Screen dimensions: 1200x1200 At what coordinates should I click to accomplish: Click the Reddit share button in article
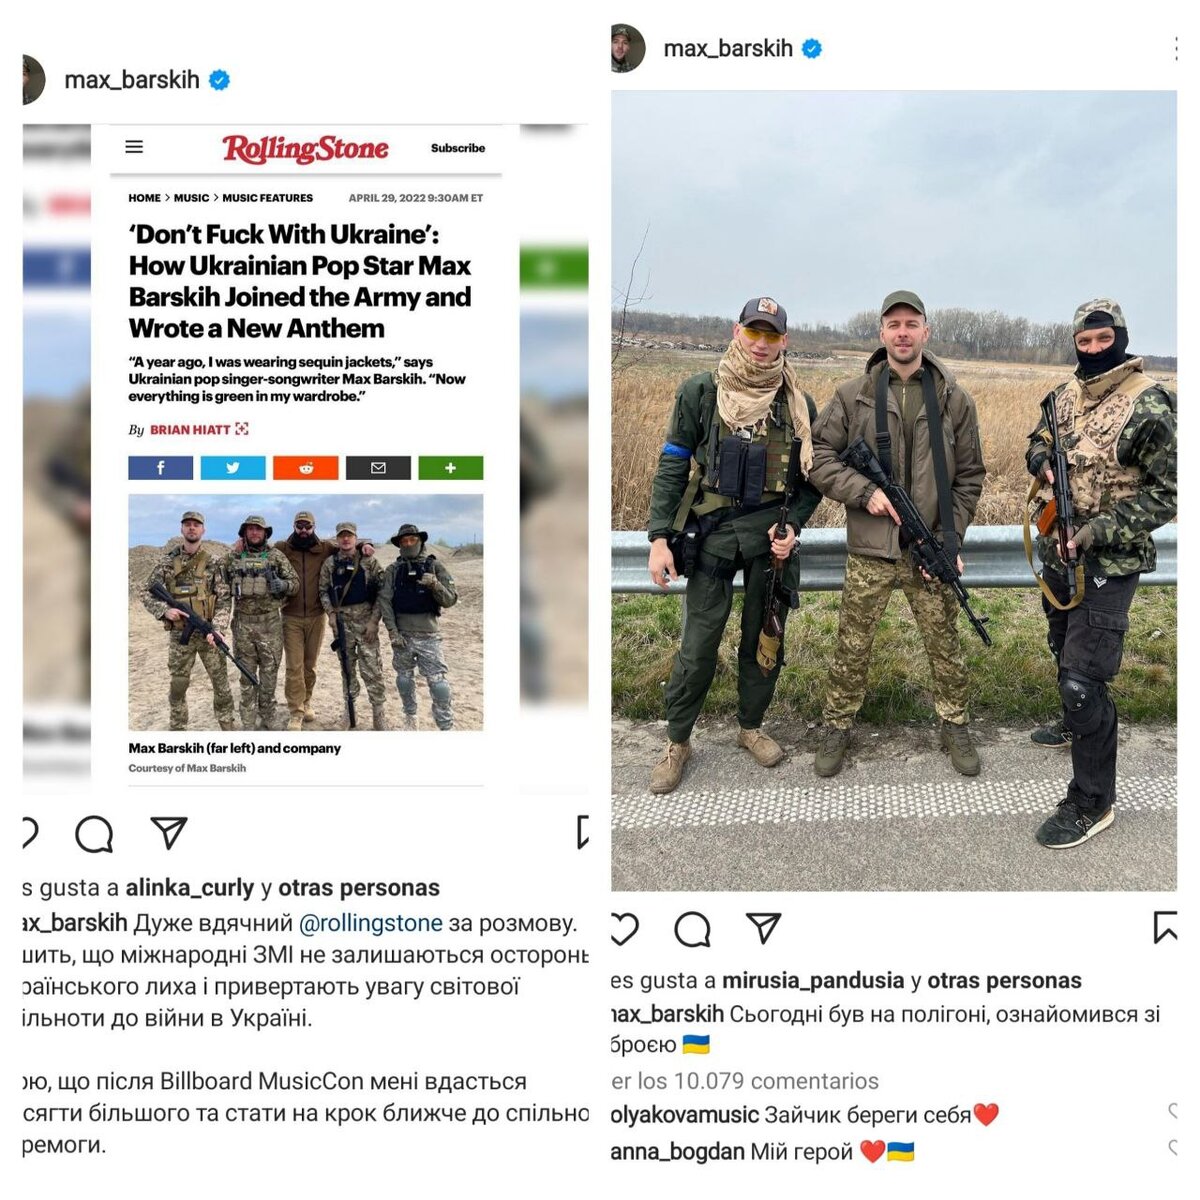point(305,467)
